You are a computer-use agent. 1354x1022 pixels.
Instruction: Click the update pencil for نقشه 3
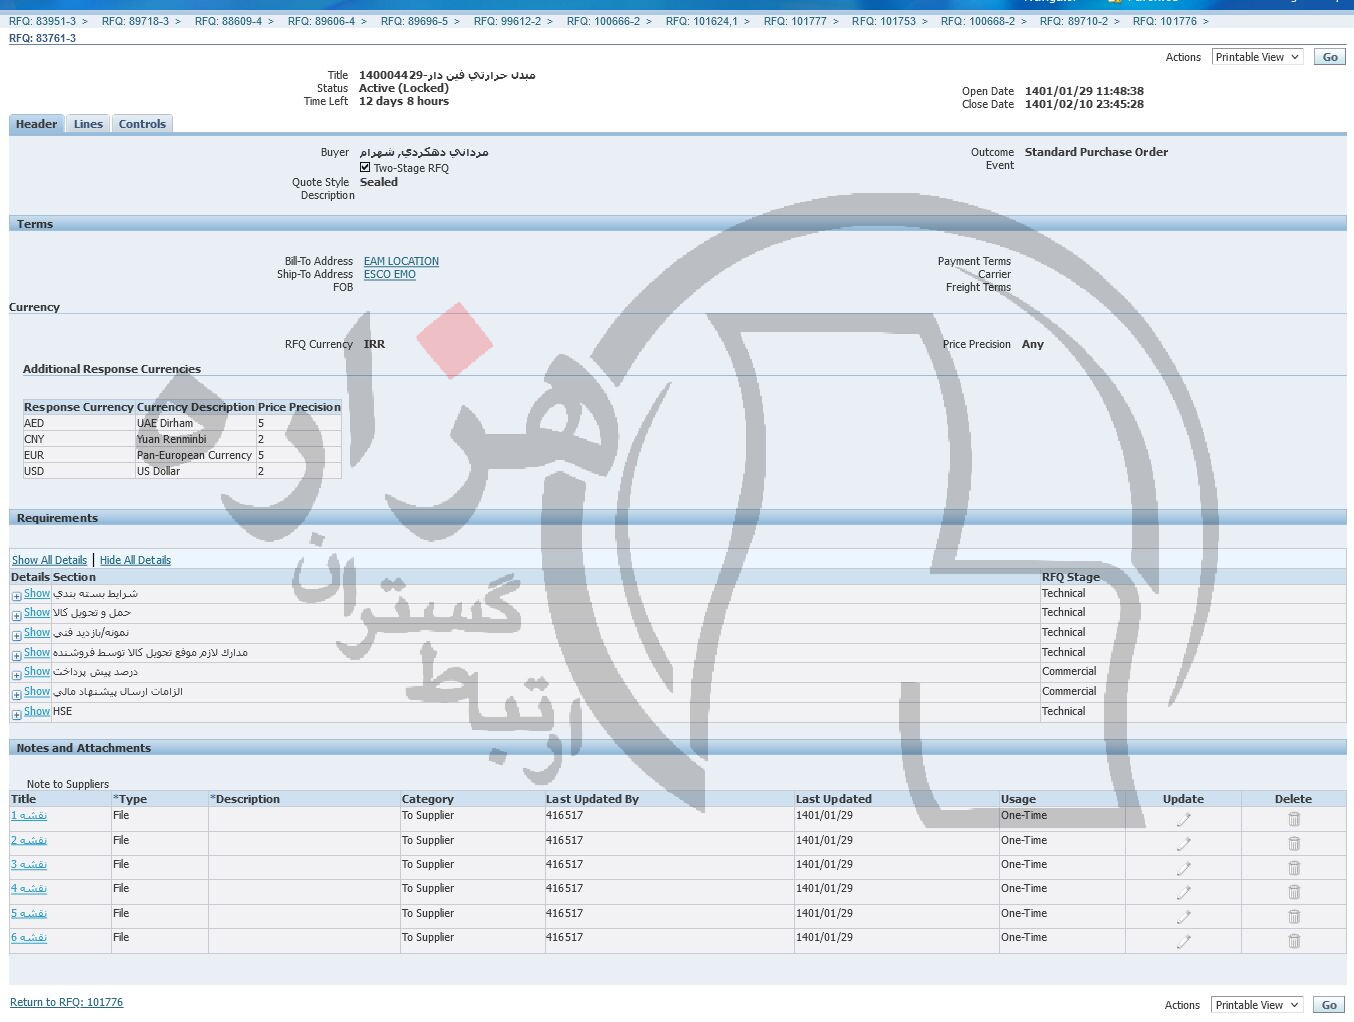[x=1183, y=868]
